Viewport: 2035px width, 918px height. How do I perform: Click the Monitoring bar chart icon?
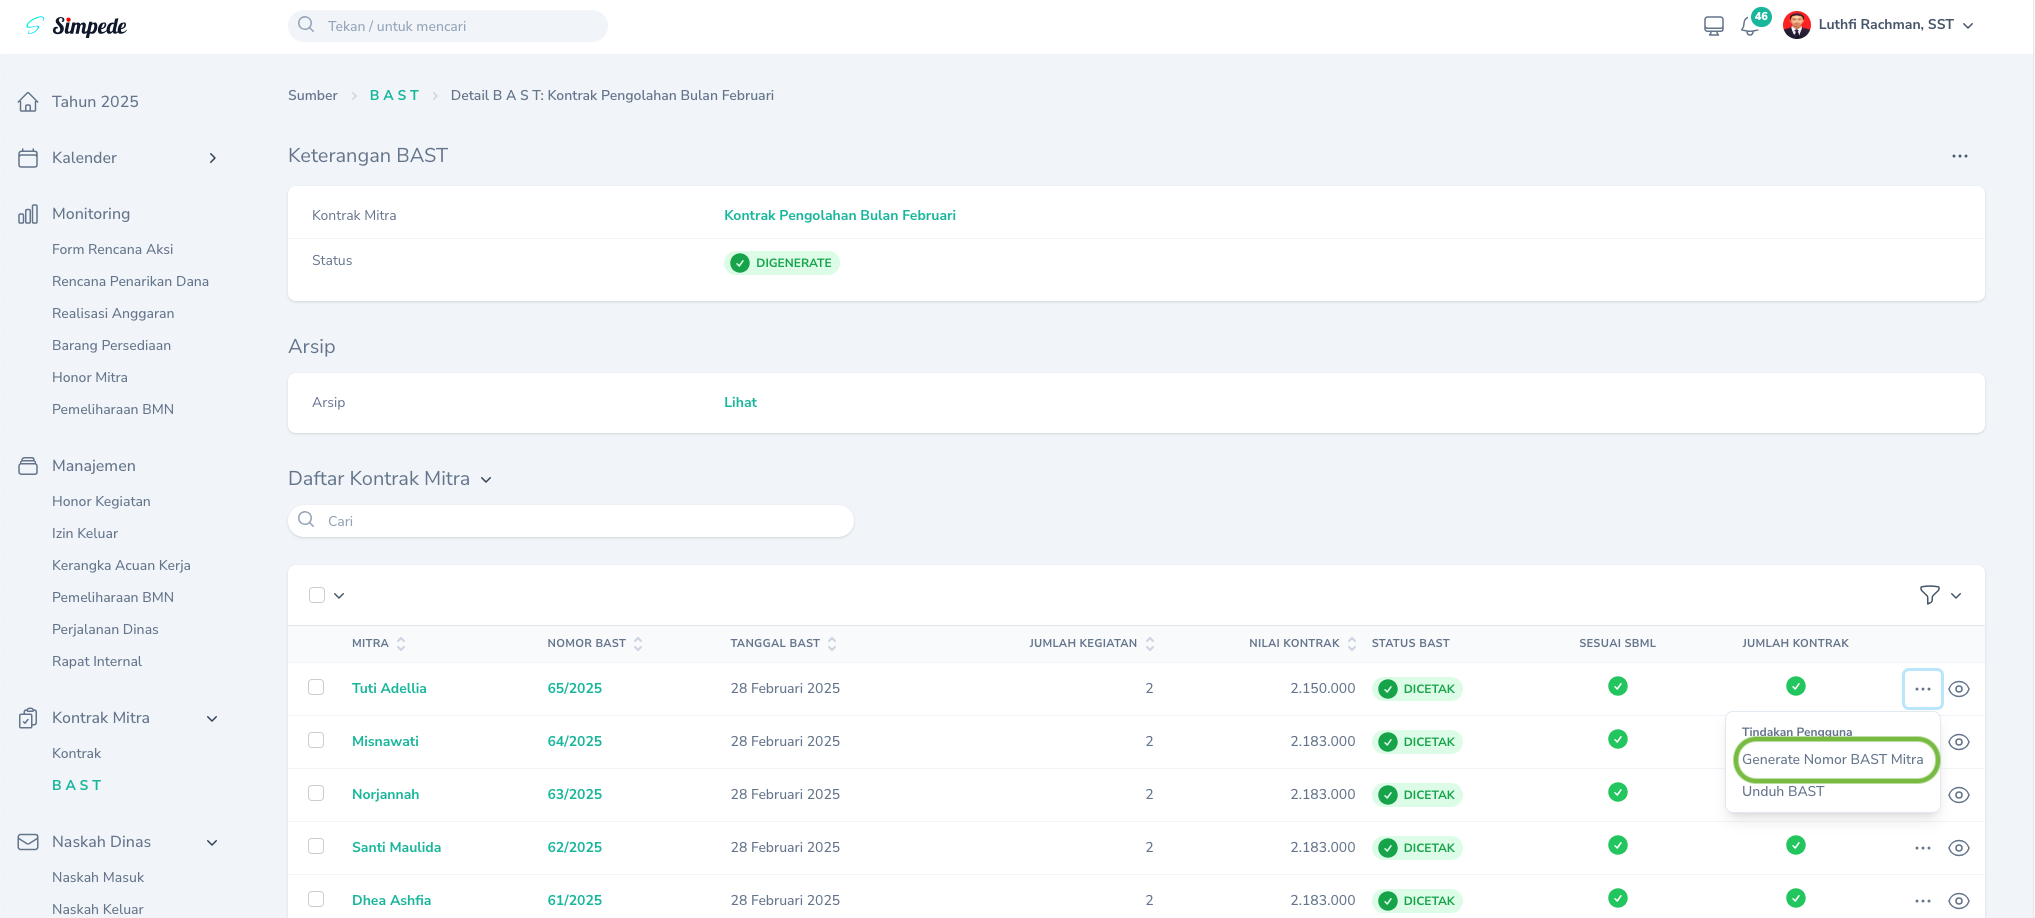[x=28, y=214]
